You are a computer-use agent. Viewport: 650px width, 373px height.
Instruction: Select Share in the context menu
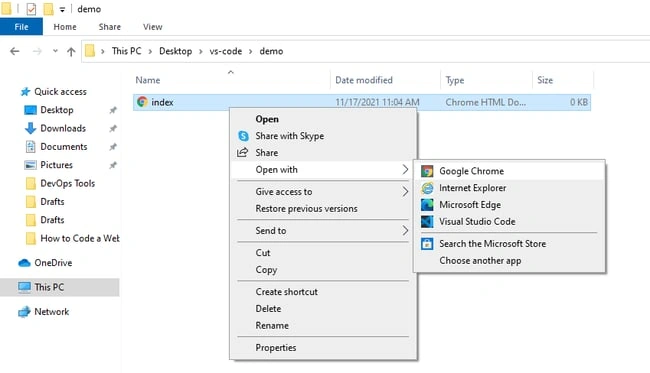coord(323,153)
